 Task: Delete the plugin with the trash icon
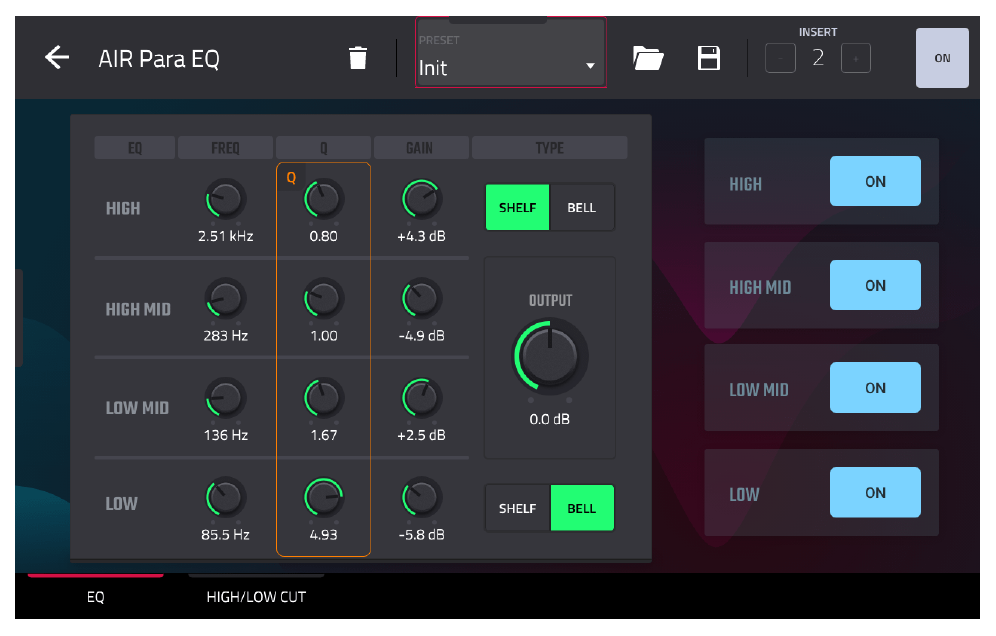[358, 58]
